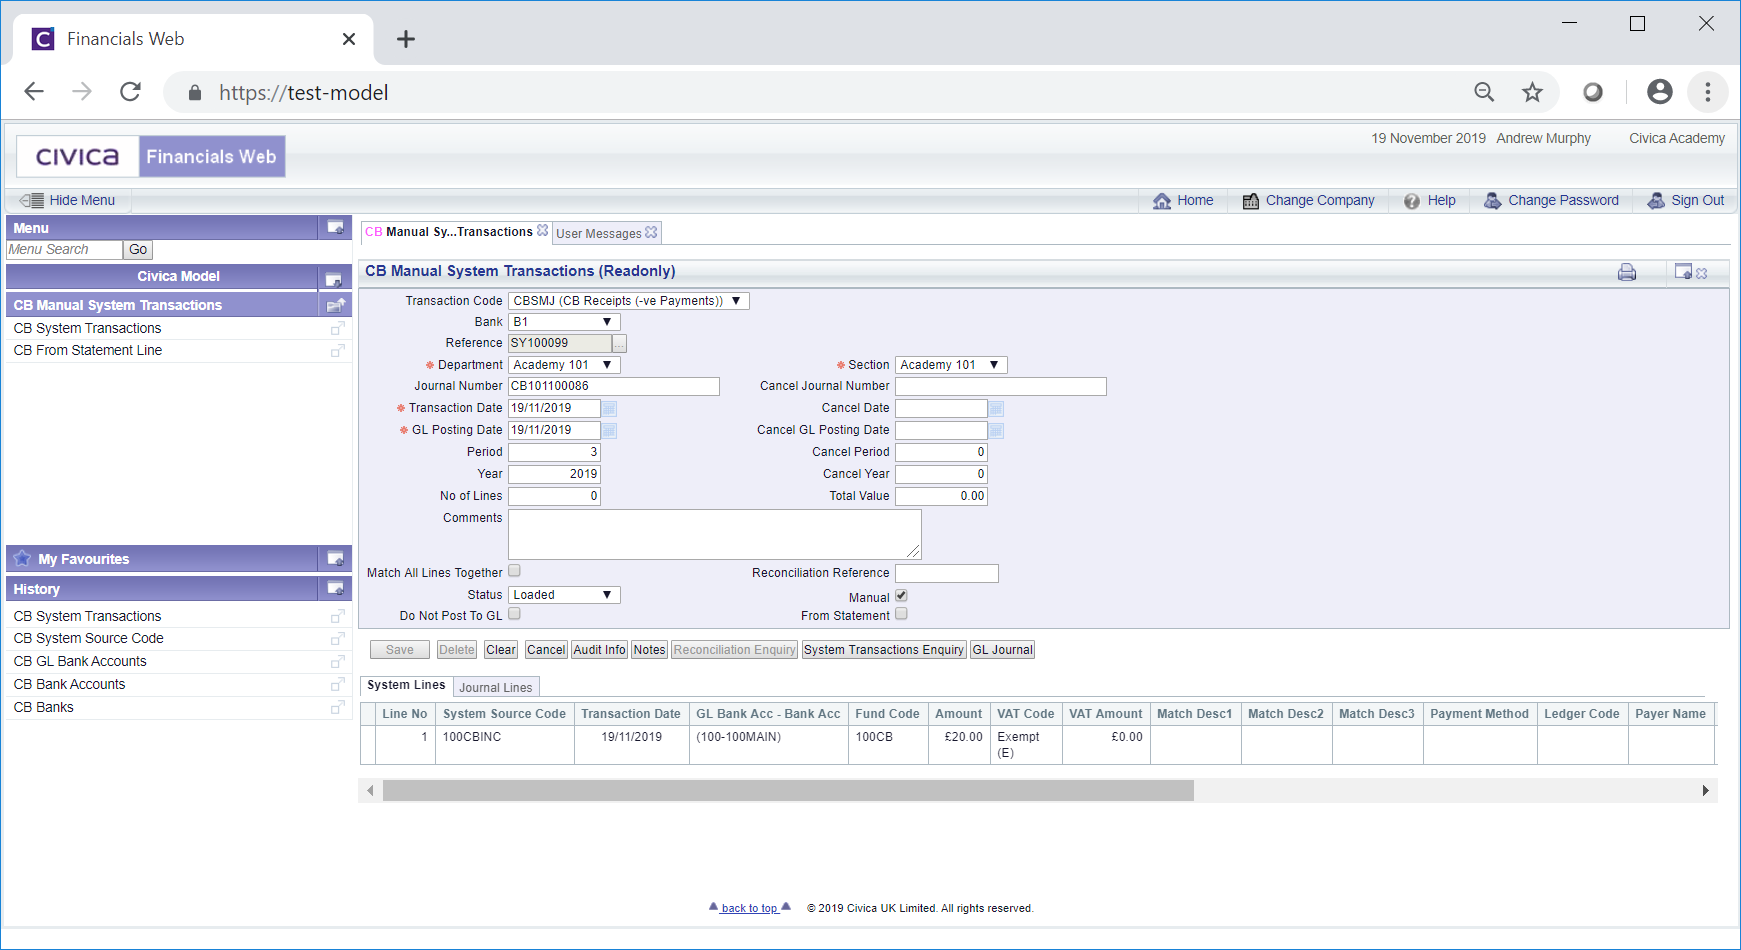Open the Status Loaded dropdown

click(565, 595)
